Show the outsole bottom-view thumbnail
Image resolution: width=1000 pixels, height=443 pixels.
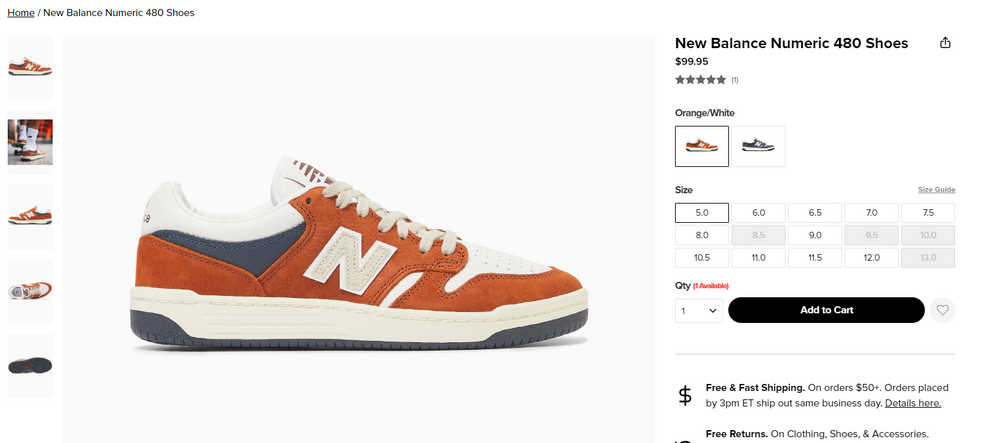point(30,365)
